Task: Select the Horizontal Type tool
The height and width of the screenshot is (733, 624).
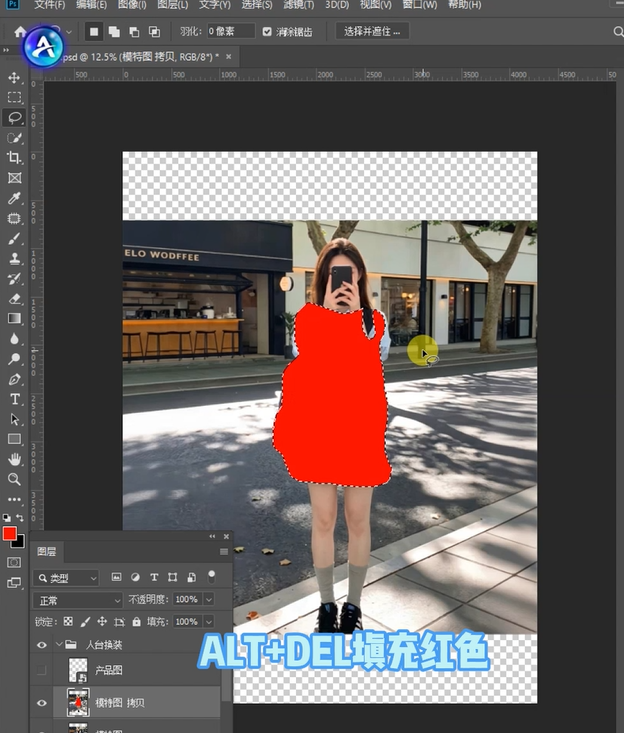Action: click(14, 399)
